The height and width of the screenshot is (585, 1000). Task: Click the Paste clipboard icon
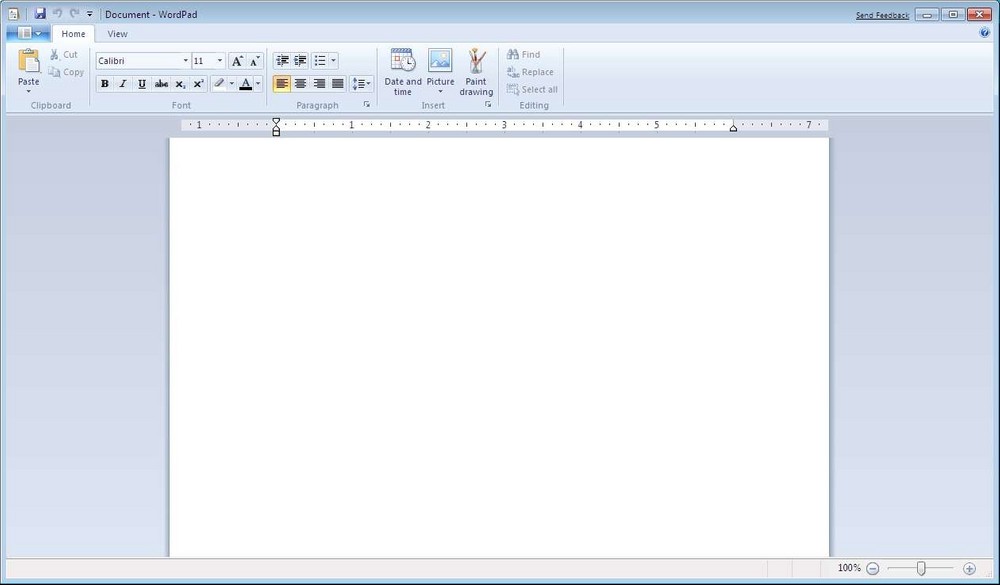29,62
